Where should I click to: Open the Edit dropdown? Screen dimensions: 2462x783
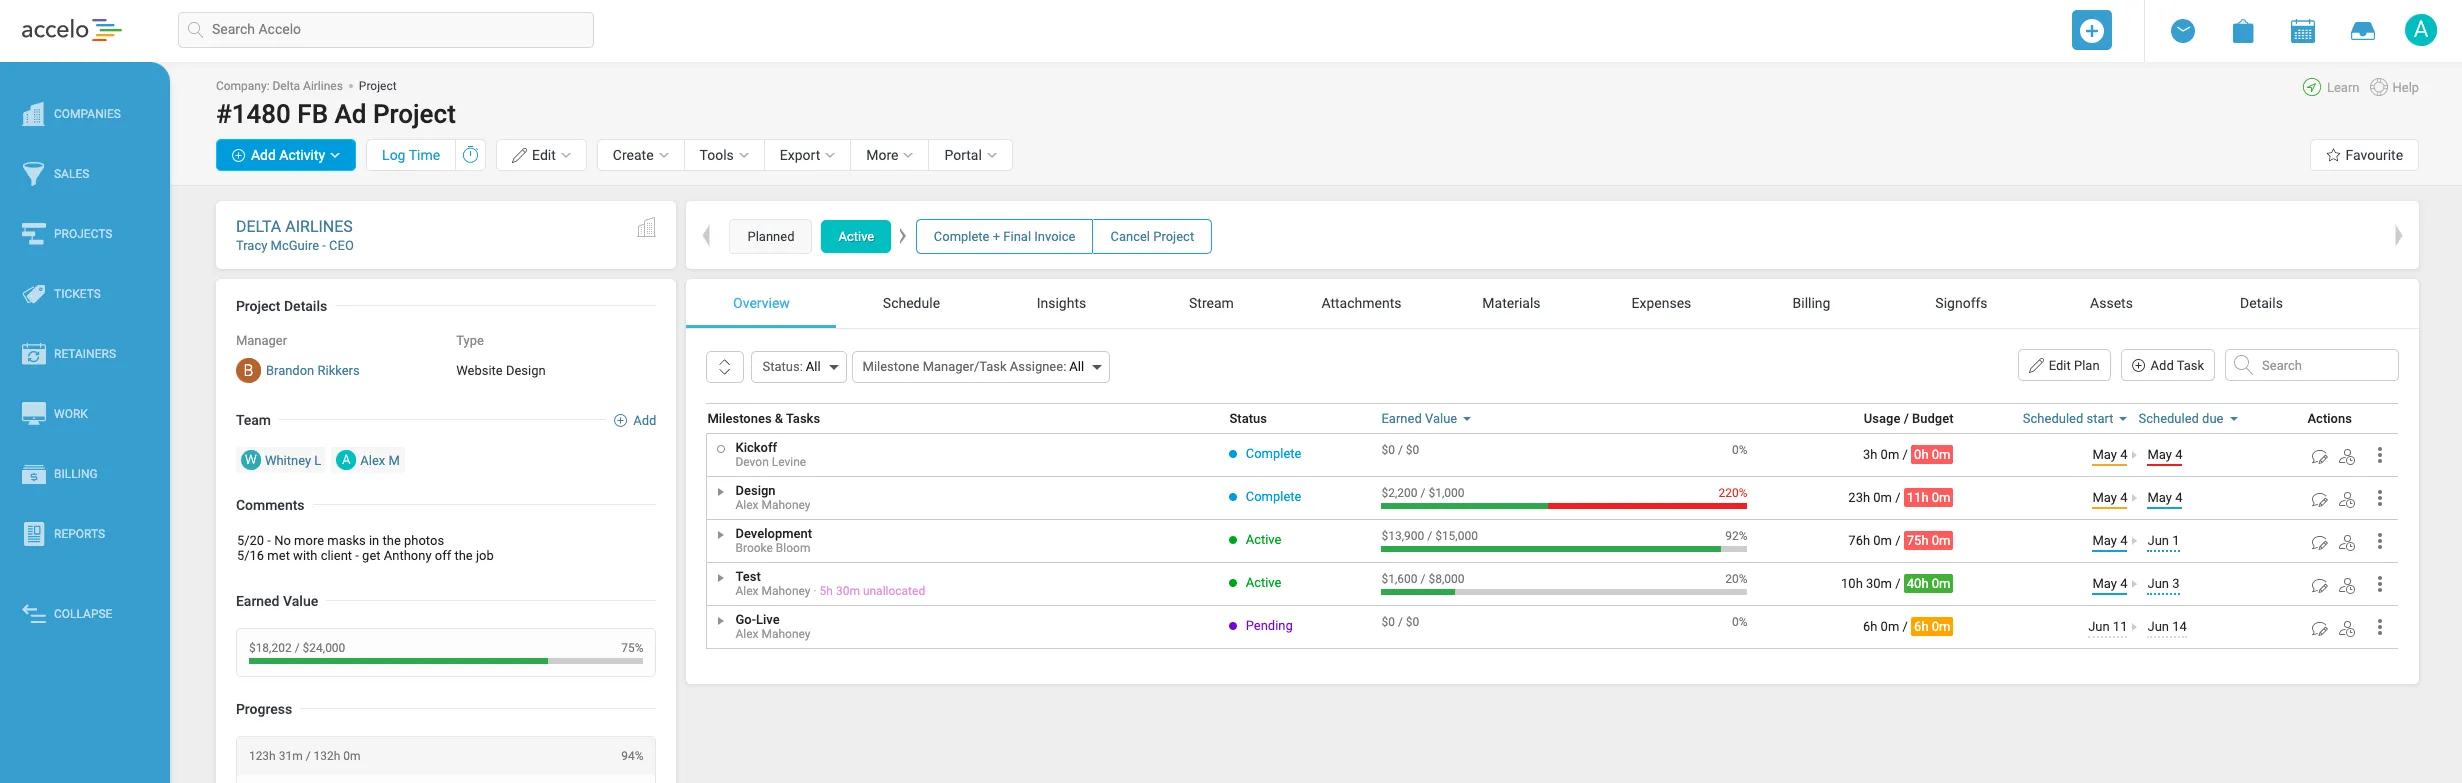click(x=541, y=155)
